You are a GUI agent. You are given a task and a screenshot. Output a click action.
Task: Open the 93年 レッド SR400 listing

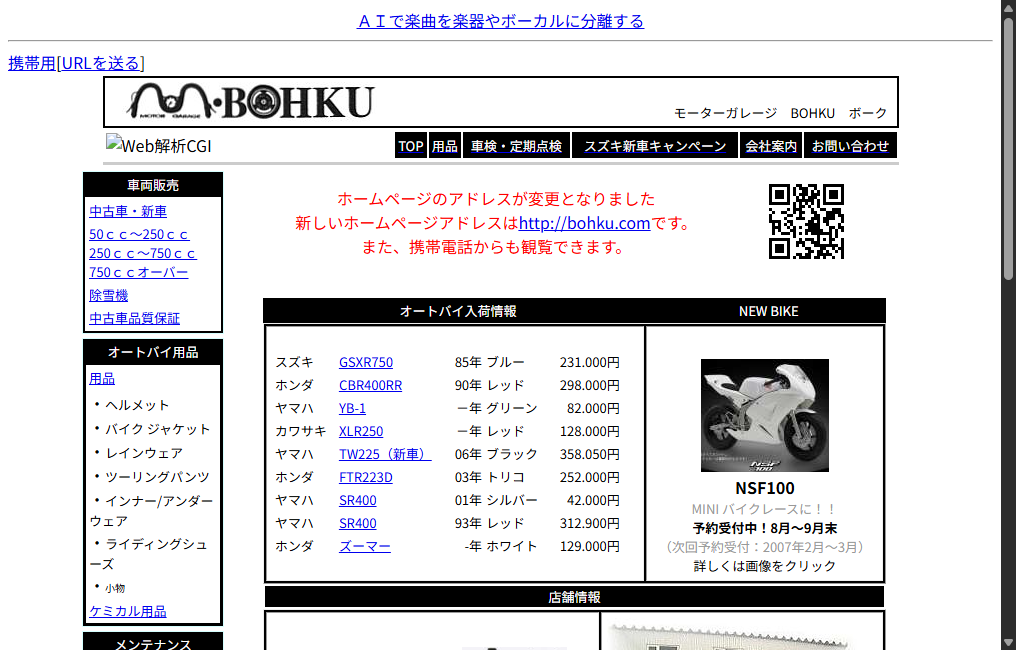pos(358,523)
